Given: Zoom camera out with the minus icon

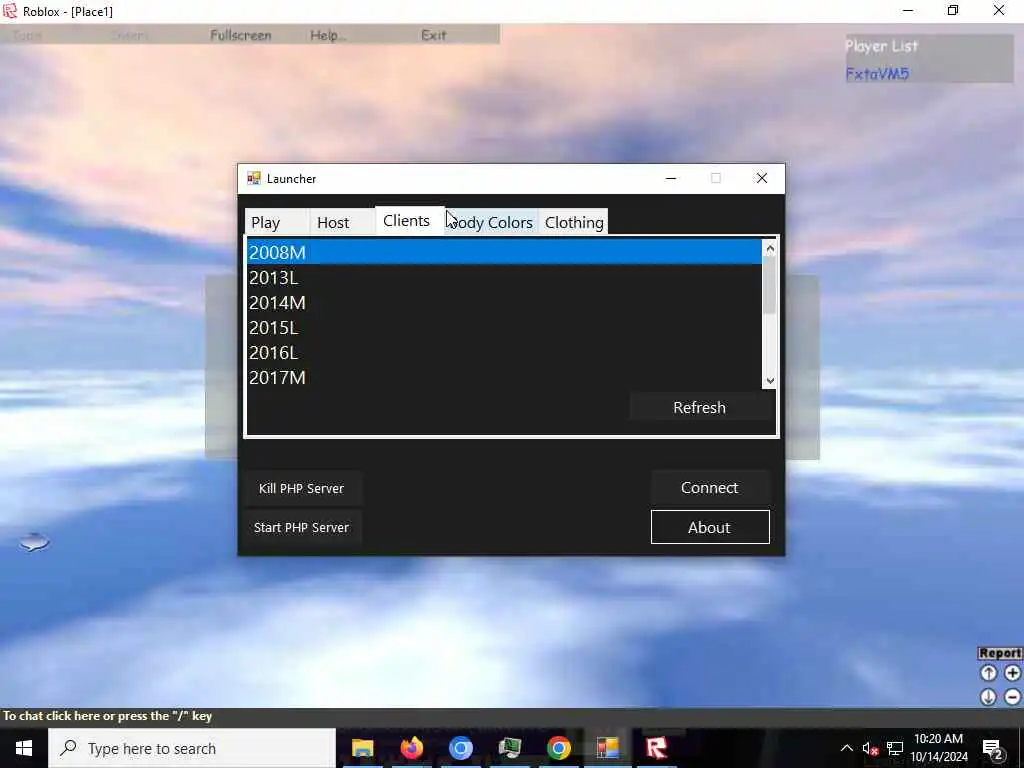Looking at the screenshot, I should pyautogui.click(x=1012, y=697).
